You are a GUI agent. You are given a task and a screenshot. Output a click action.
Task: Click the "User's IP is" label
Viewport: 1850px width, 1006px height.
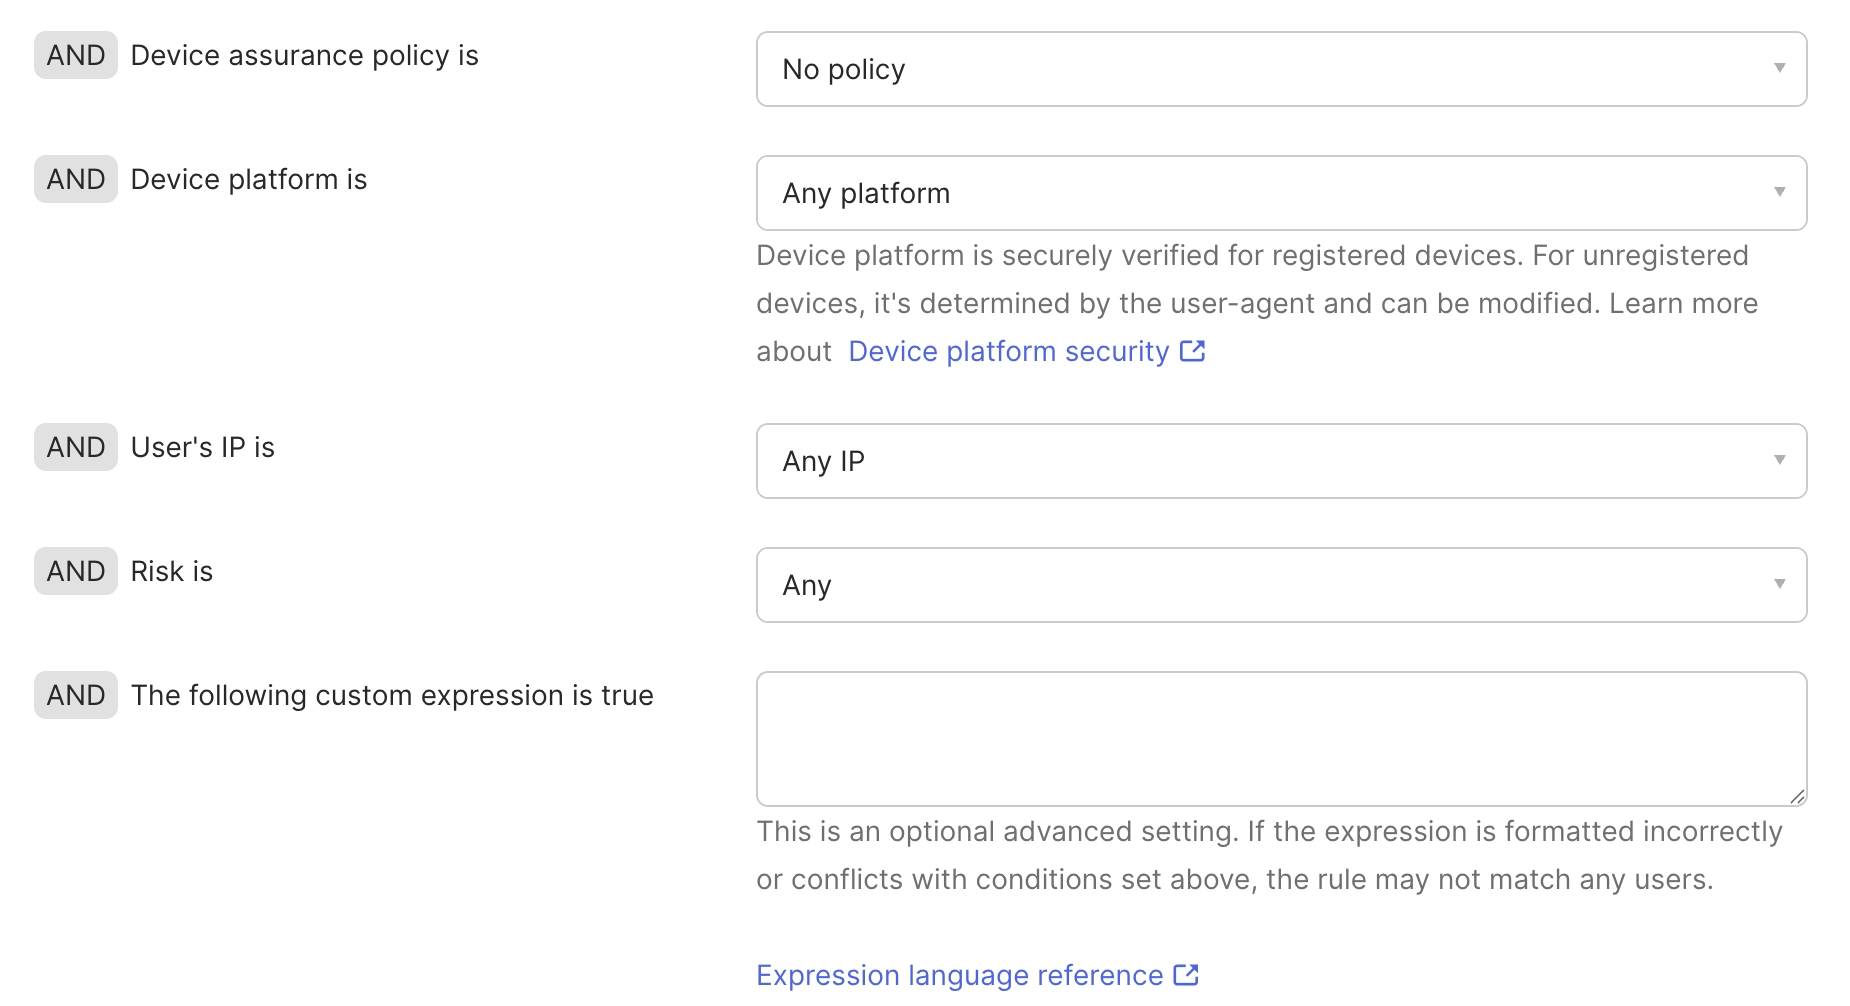[x=202, y=448]
